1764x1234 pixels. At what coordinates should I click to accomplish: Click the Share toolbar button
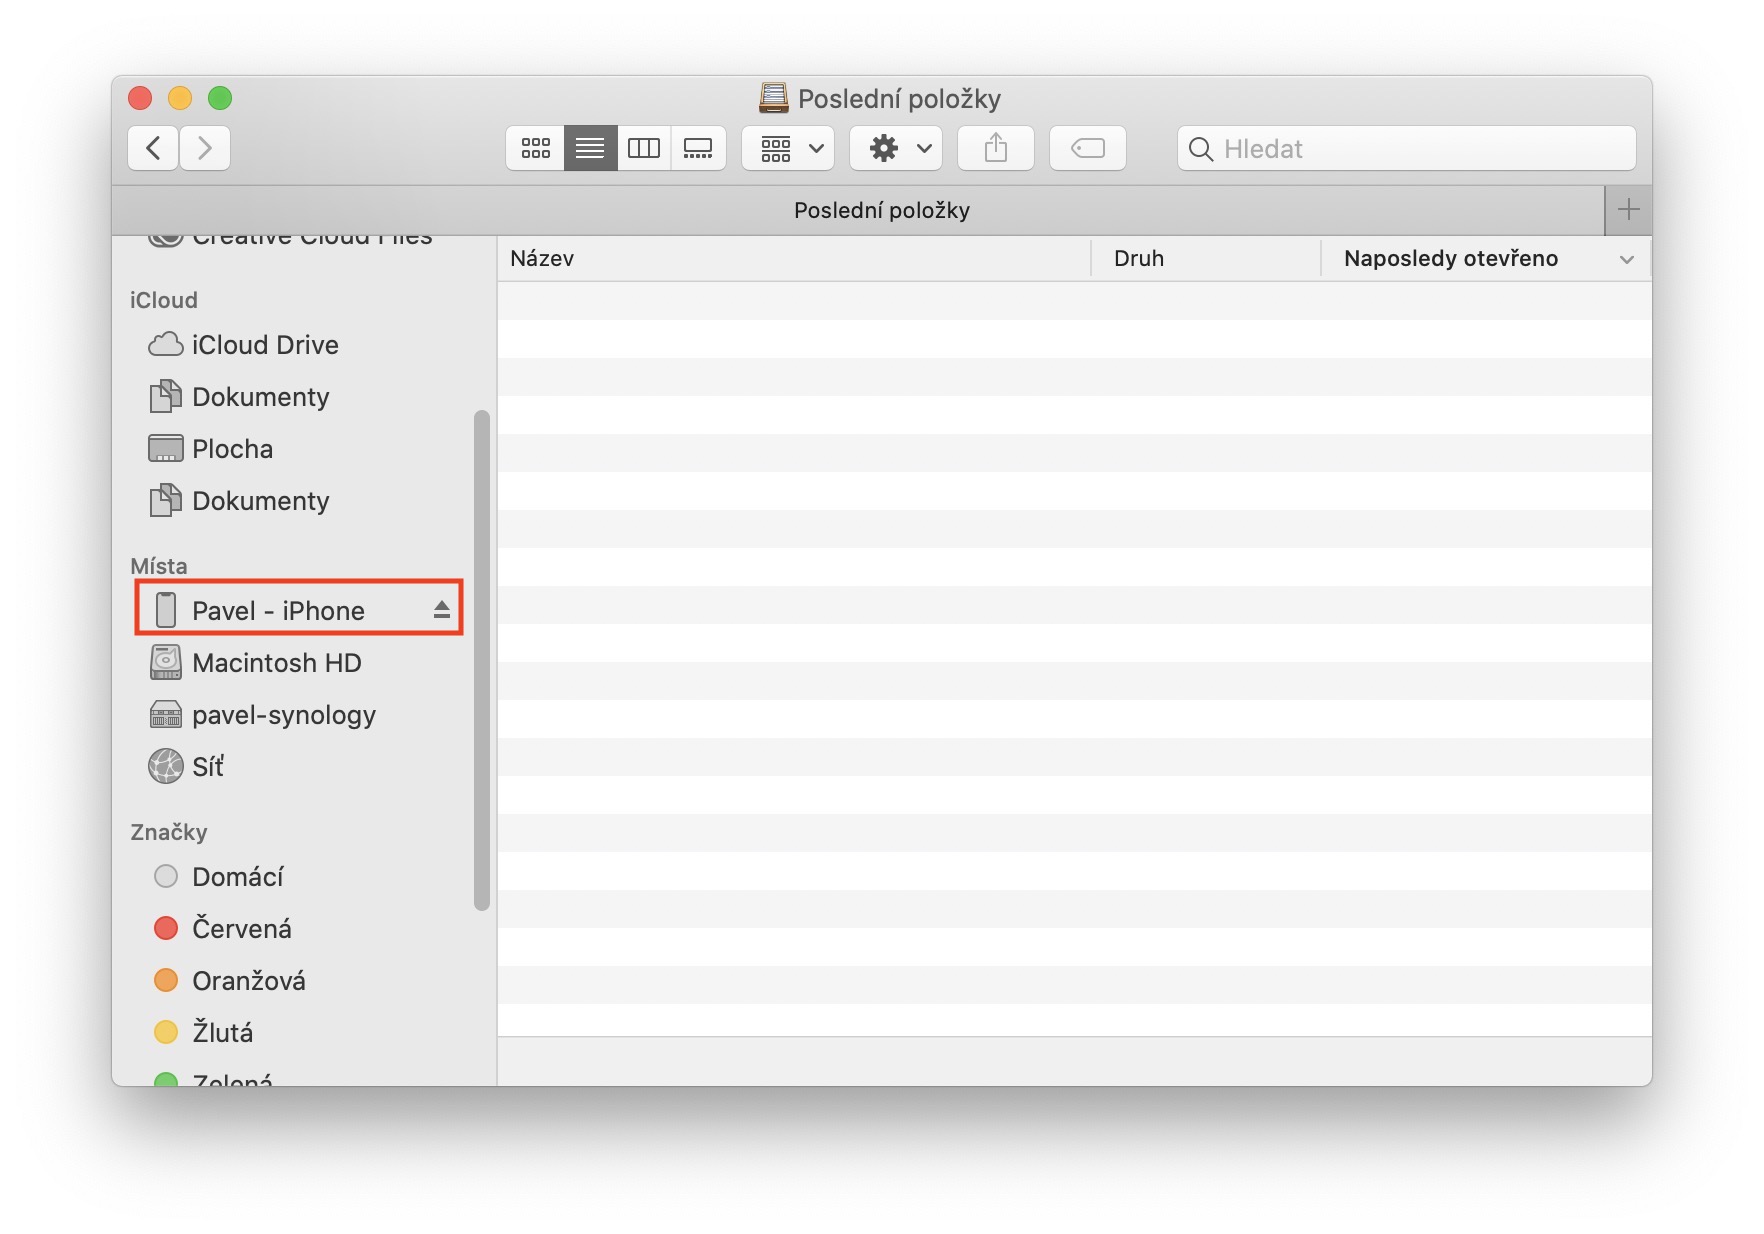point(996,149)
